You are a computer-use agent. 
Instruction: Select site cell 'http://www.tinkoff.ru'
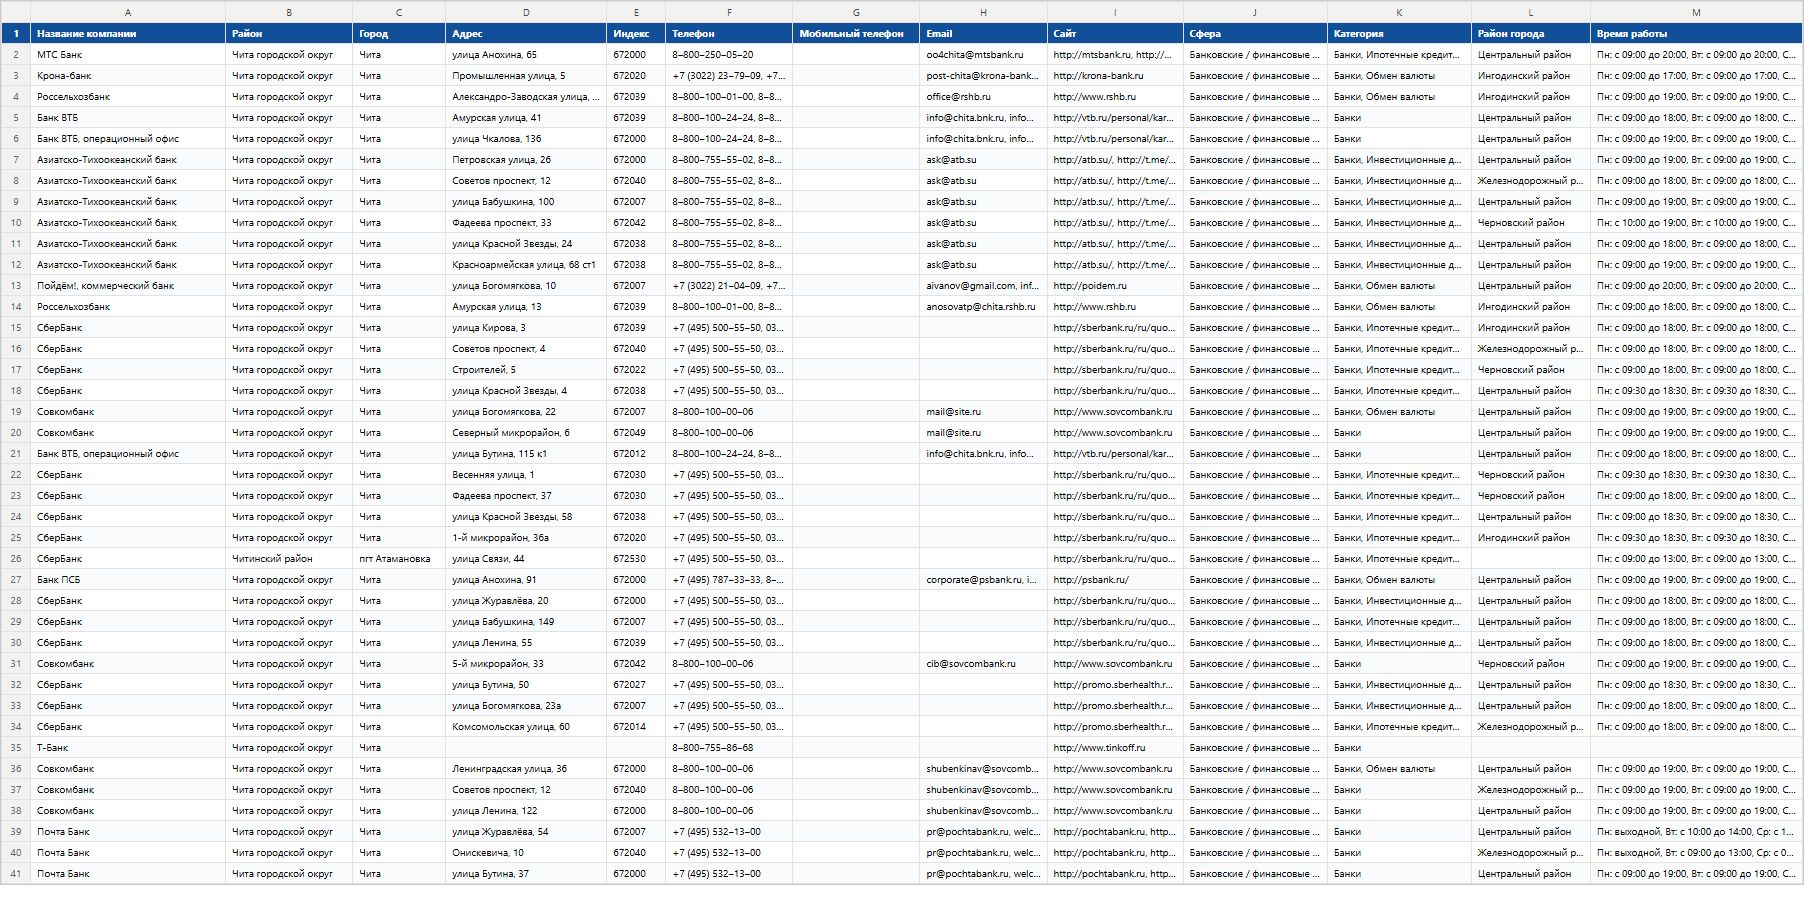(x=1115, y=748)
